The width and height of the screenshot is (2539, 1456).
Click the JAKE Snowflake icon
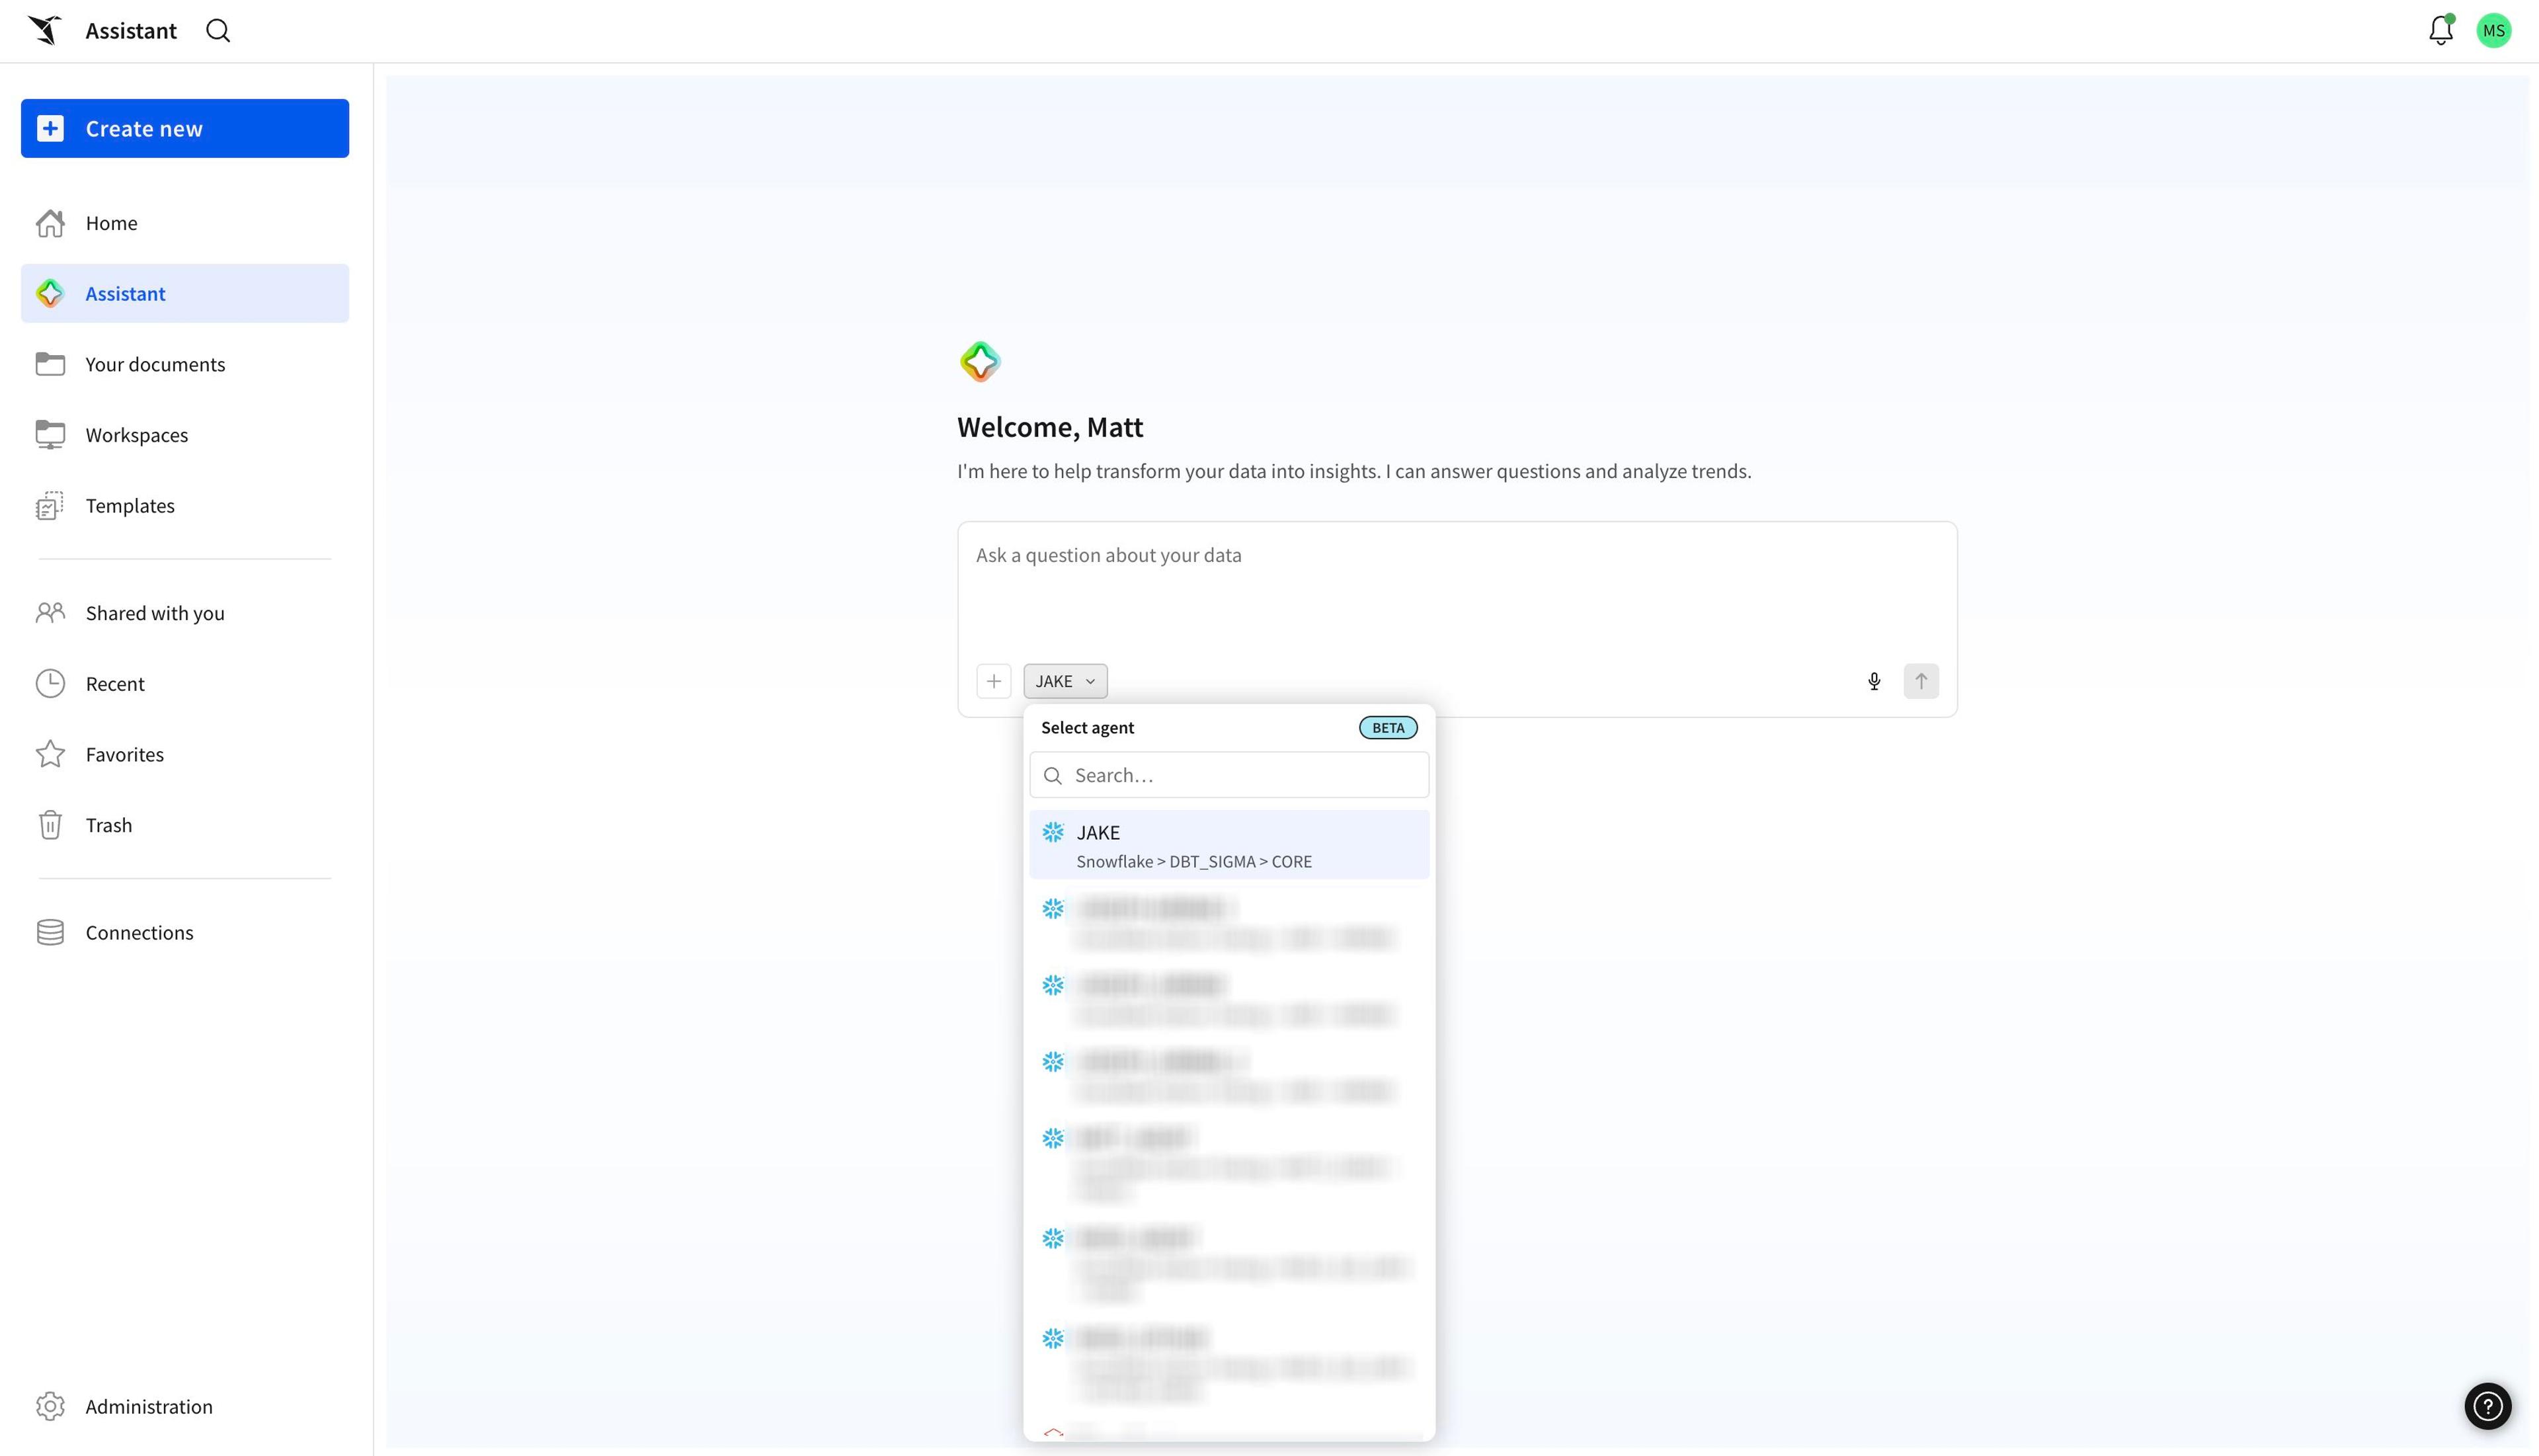coord(1053,832)
